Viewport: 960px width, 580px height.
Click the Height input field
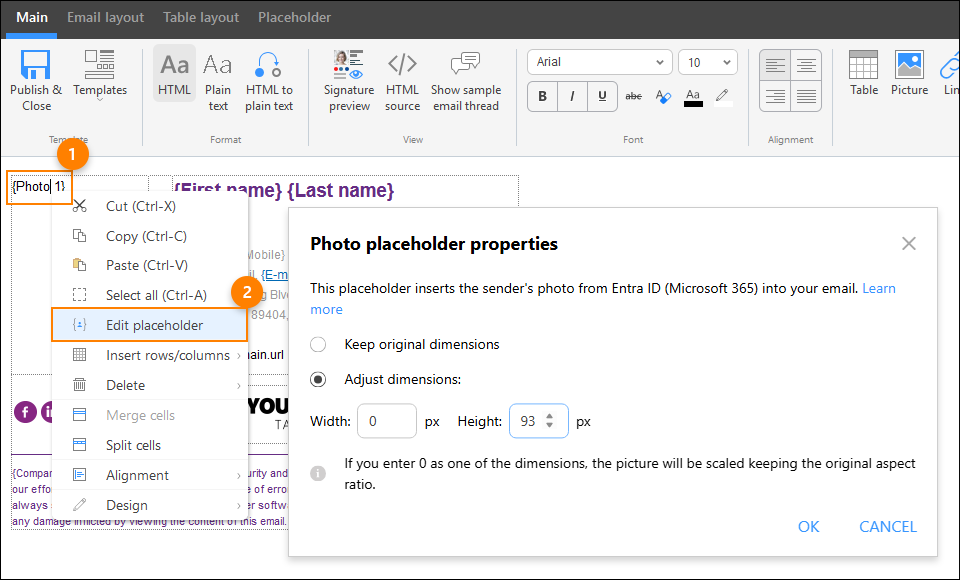point(539,421)
